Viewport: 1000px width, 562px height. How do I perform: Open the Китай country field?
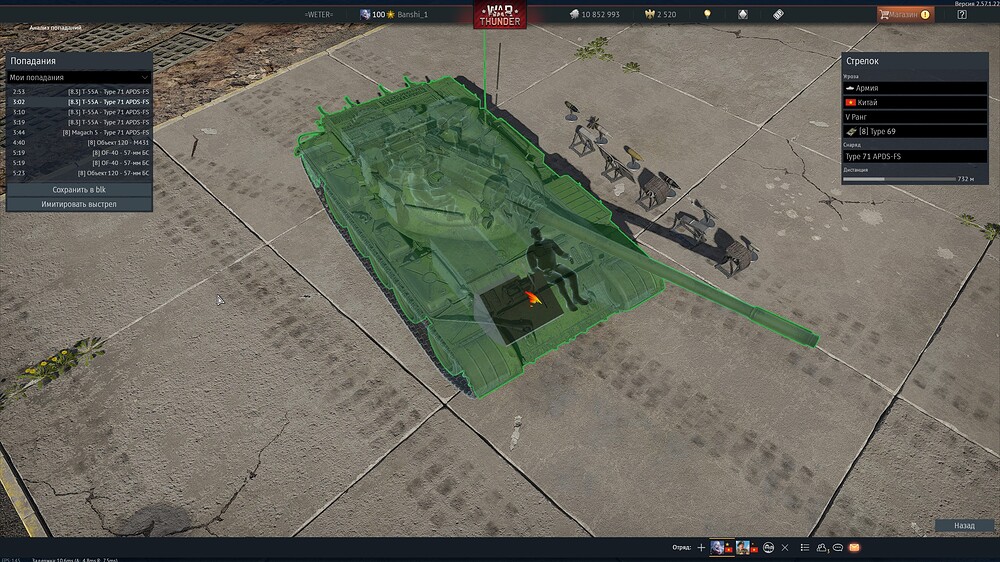(915, 102)
